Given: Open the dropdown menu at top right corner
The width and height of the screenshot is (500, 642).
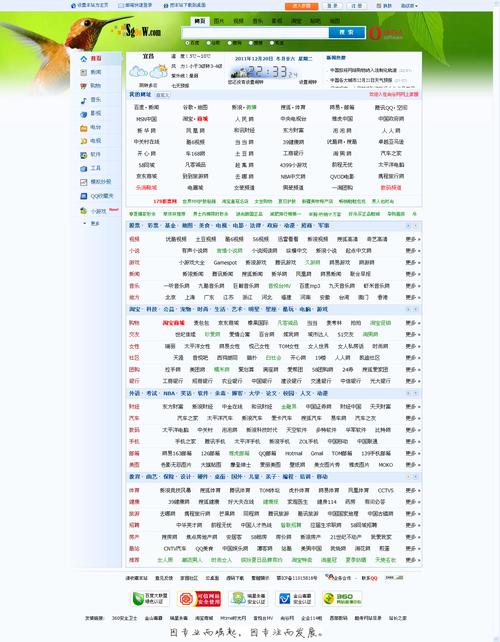Looking at the screenshot, I should click(409, 6).
